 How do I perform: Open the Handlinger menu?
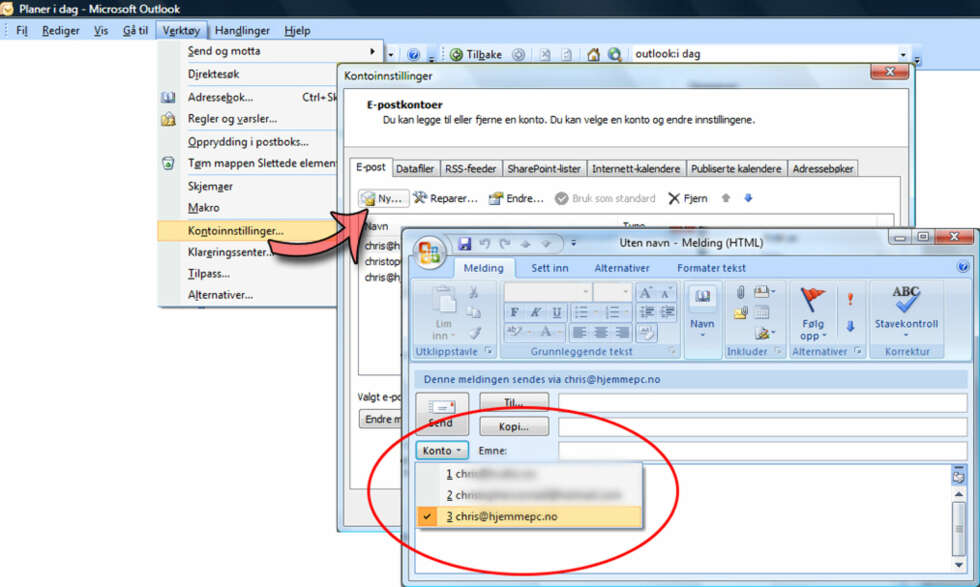pyautogui.click(x=242, y=30)
